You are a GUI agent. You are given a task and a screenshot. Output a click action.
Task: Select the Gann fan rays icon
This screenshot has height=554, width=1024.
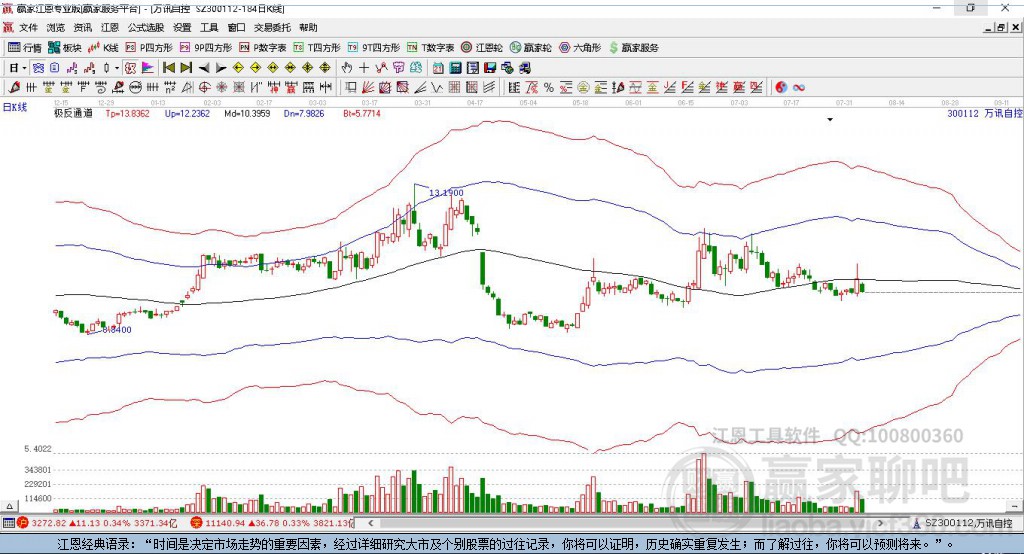click(368, 88)
